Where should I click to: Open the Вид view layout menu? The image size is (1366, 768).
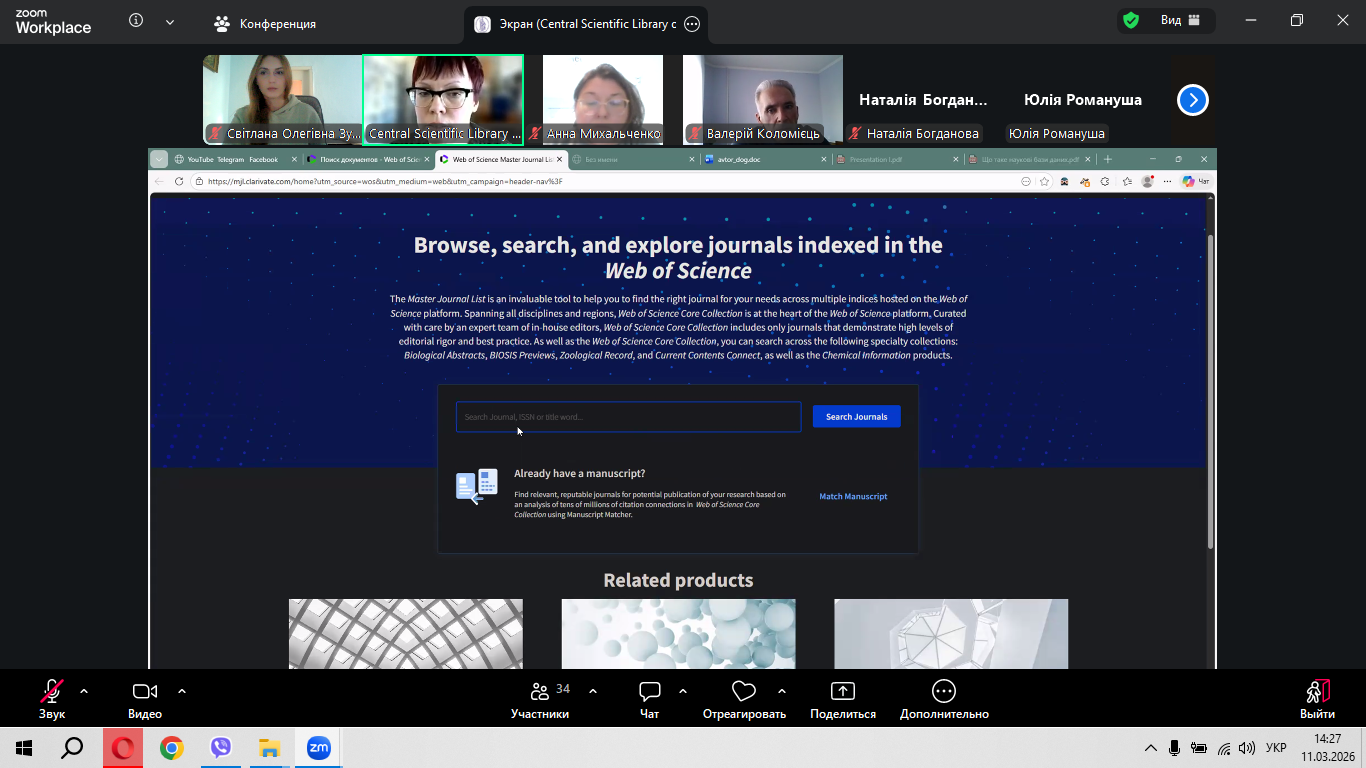1180,21
